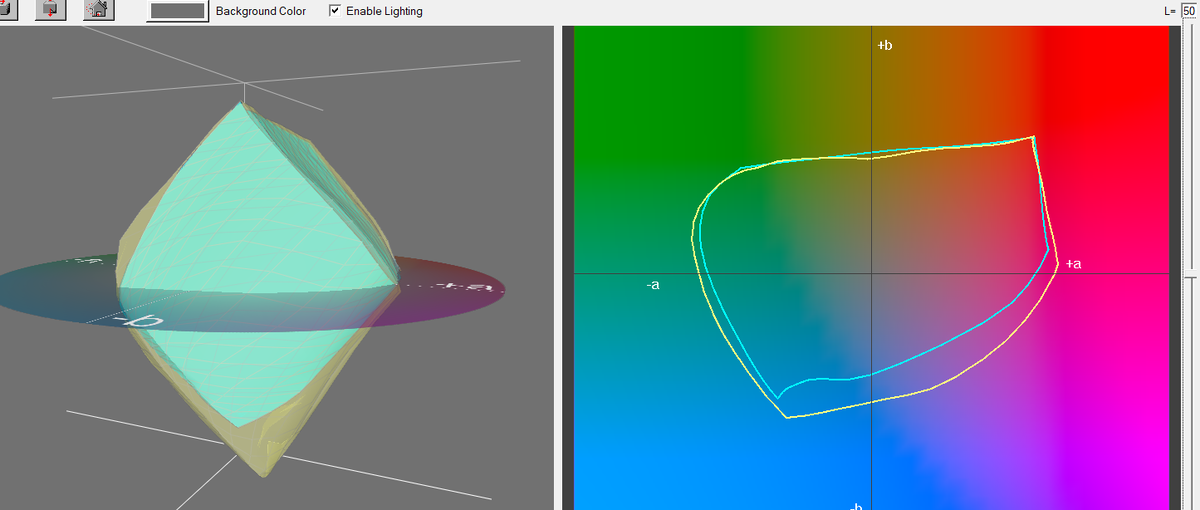Open the Background Color swatch
The height and width of the screenshot is (510, 1200).
tap(178, 11)
